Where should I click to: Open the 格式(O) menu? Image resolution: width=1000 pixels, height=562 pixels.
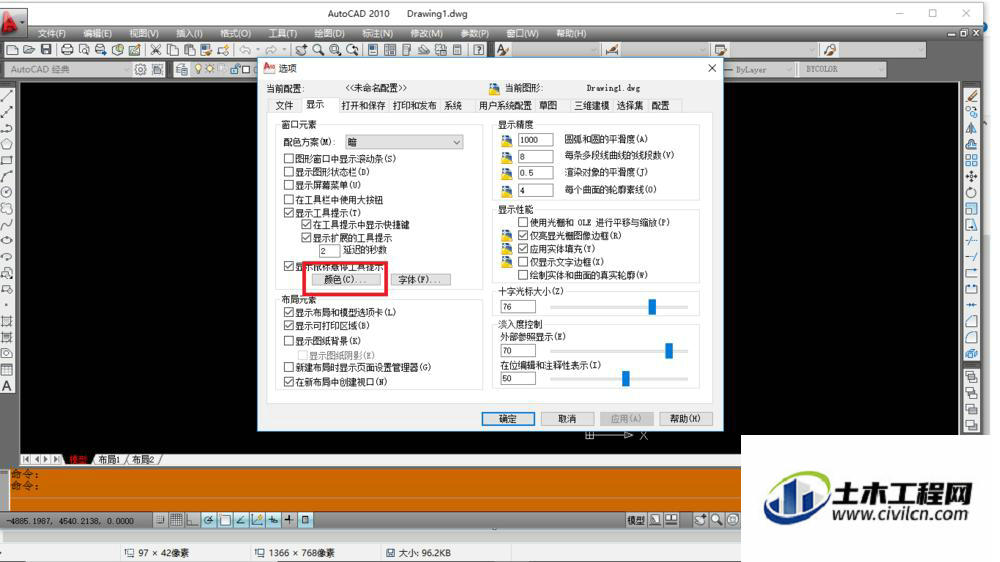coord(235,33)
